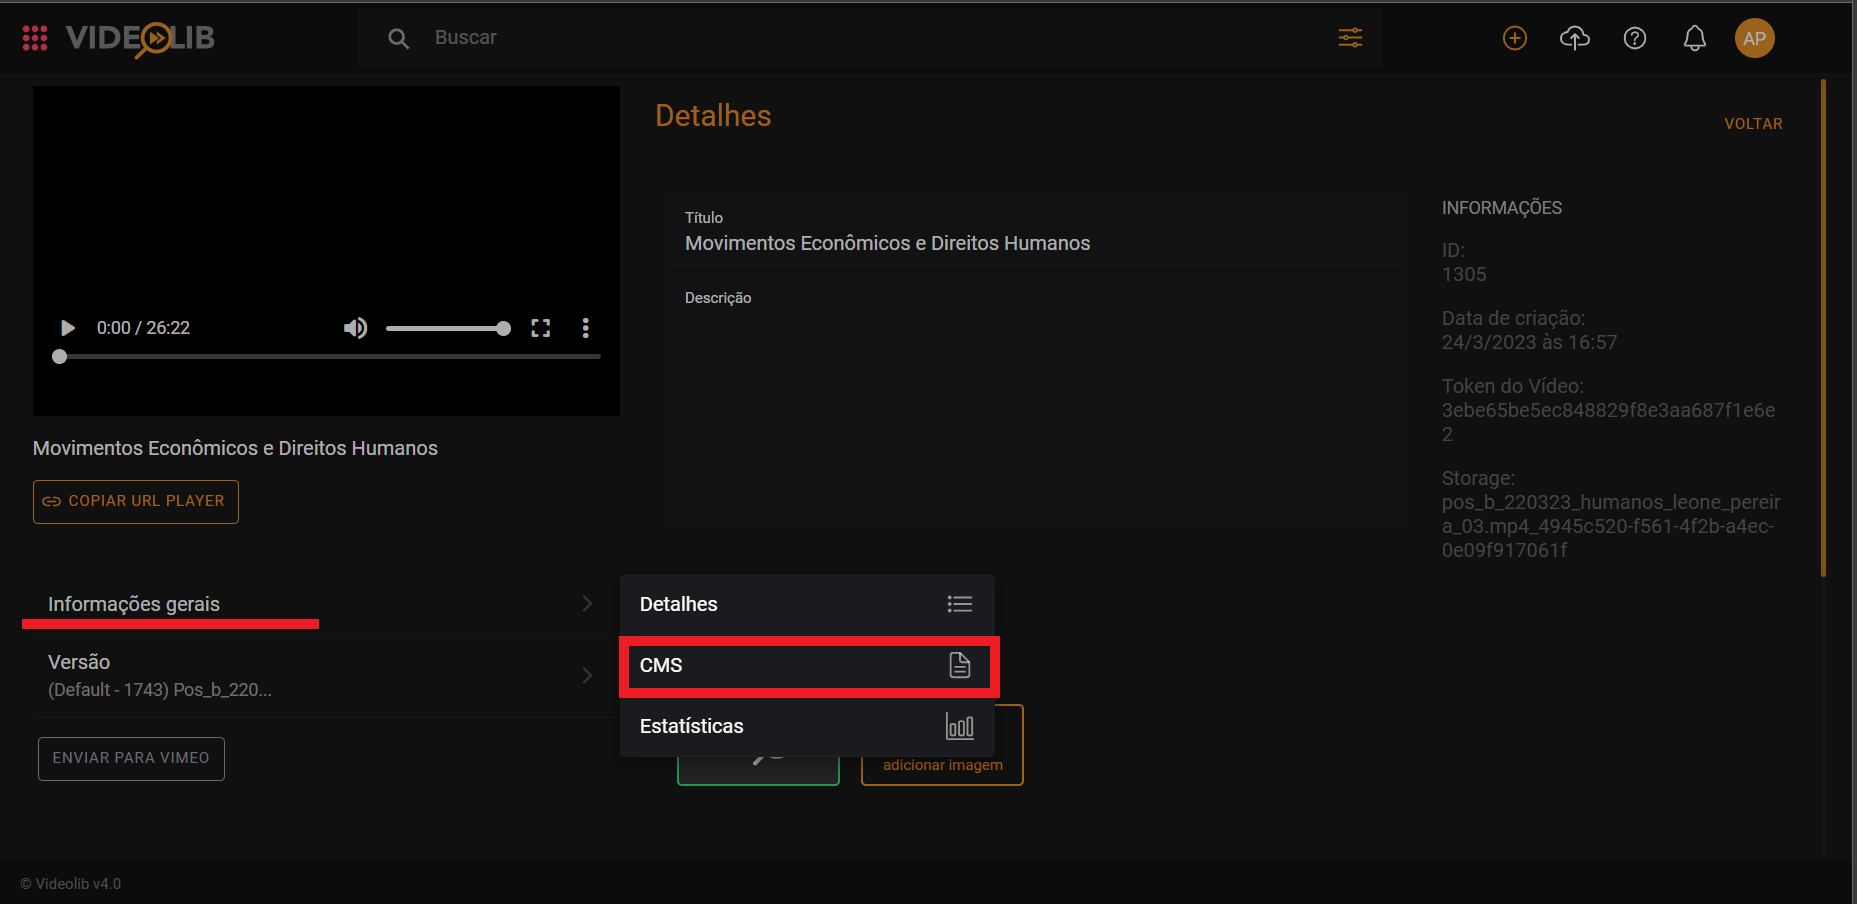Image resolution: width=1857 pixels, height=904 pixels.
Task: Click VOLTAR to go back
Action: [1753, 124]
